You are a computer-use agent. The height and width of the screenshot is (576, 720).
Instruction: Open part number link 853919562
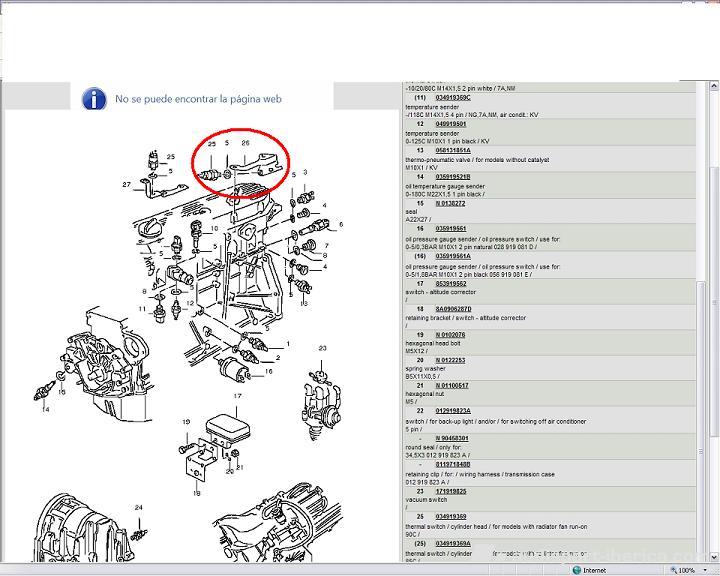coord(450,283)
